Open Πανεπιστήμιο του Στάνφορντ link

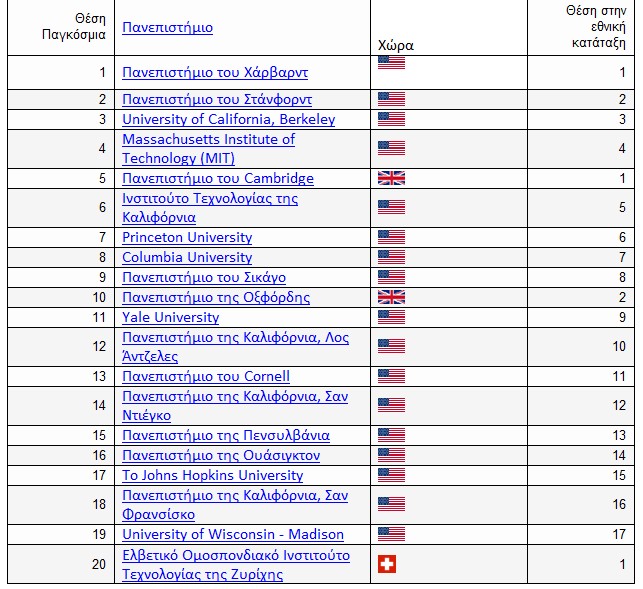[x=217, y=100]
